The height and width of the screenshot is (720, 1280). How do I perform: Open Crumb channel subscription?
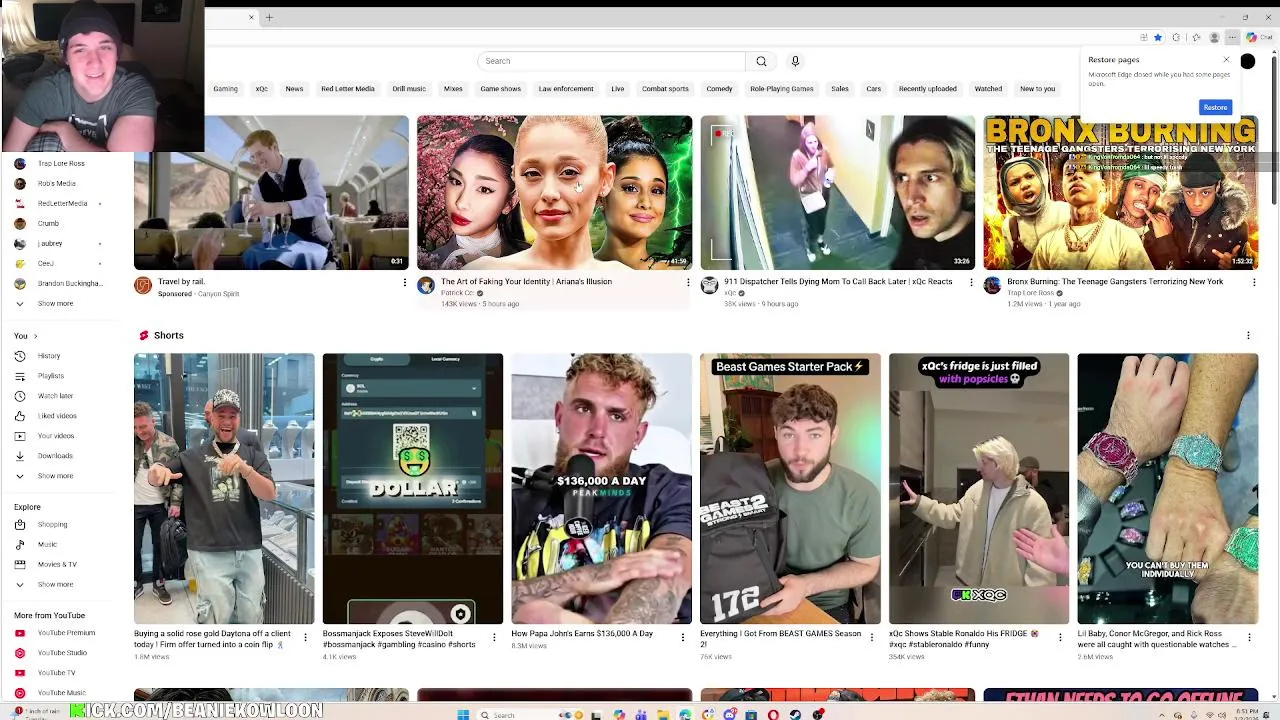point(48,223)
